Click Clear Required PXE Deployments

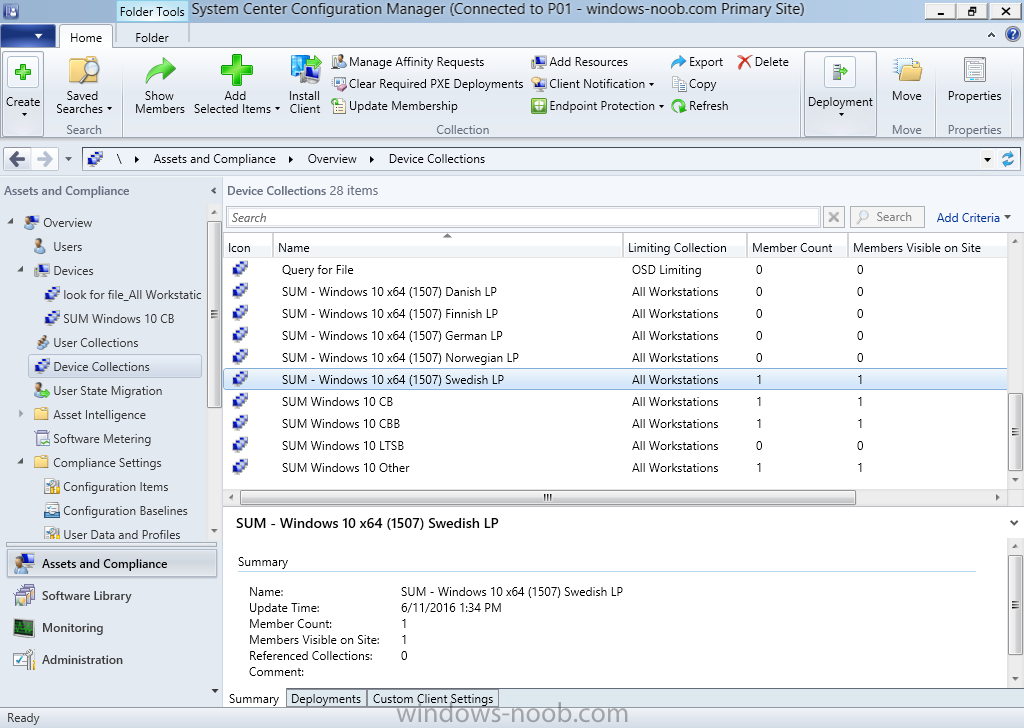(427, 84)
